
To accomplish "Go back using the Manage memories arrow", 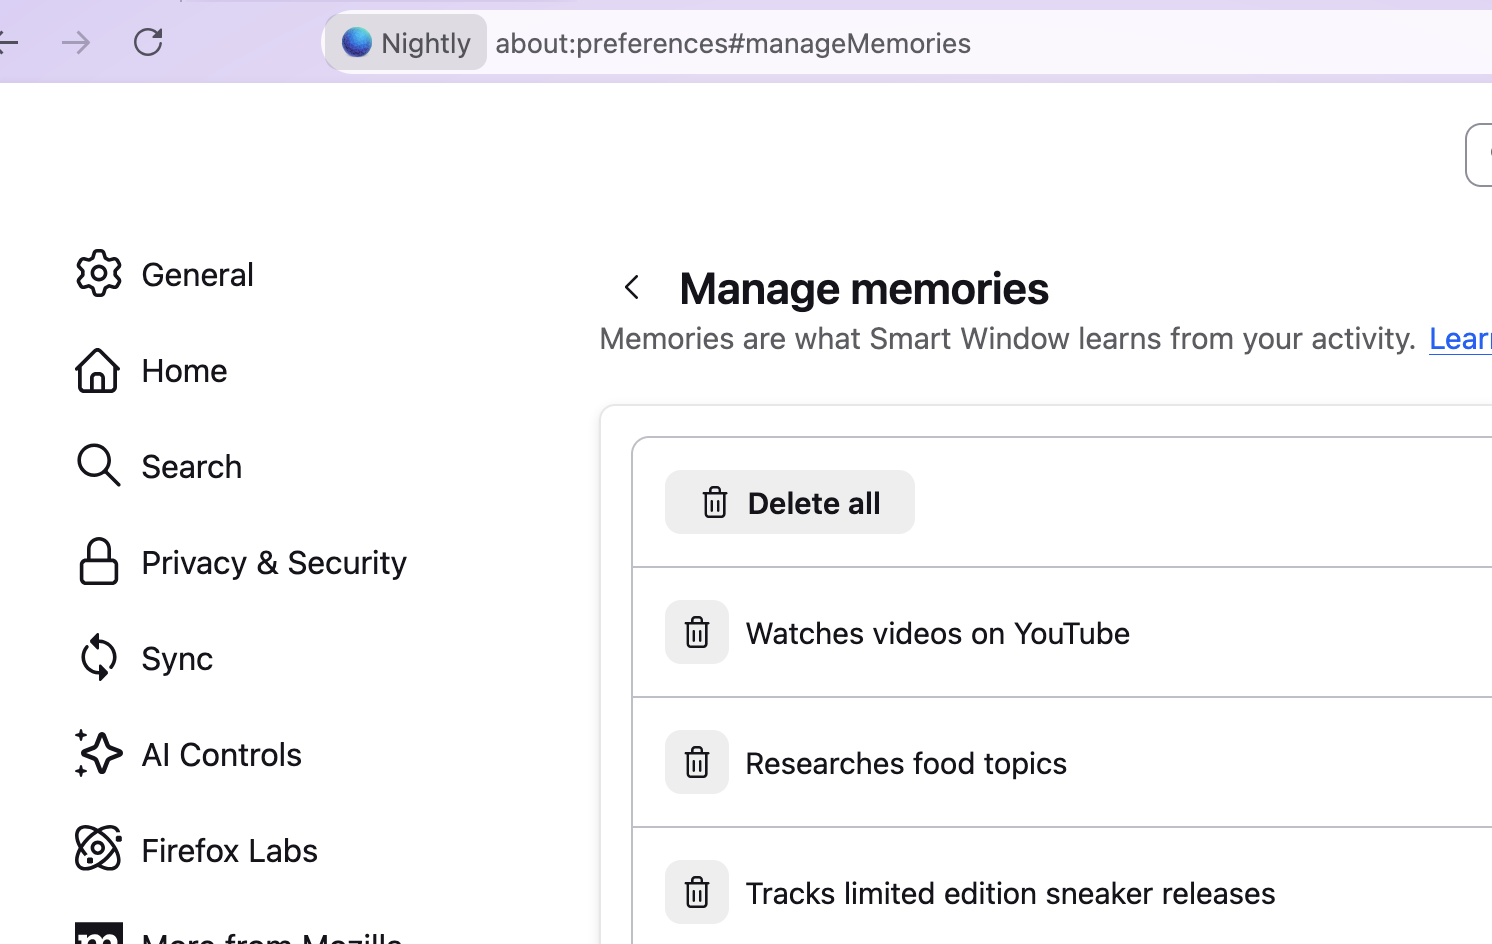I will (x=632, y=288).
